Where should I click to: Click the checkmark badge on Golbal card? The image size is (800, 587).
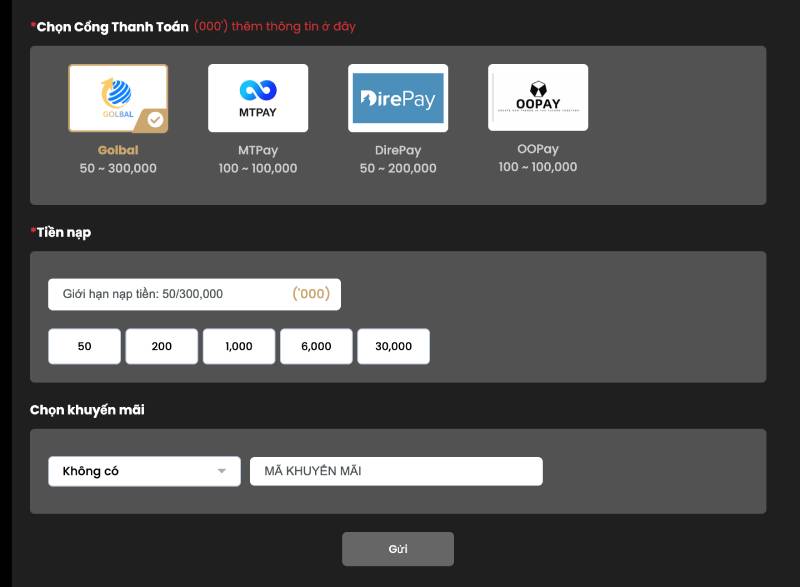pos(155,119)
